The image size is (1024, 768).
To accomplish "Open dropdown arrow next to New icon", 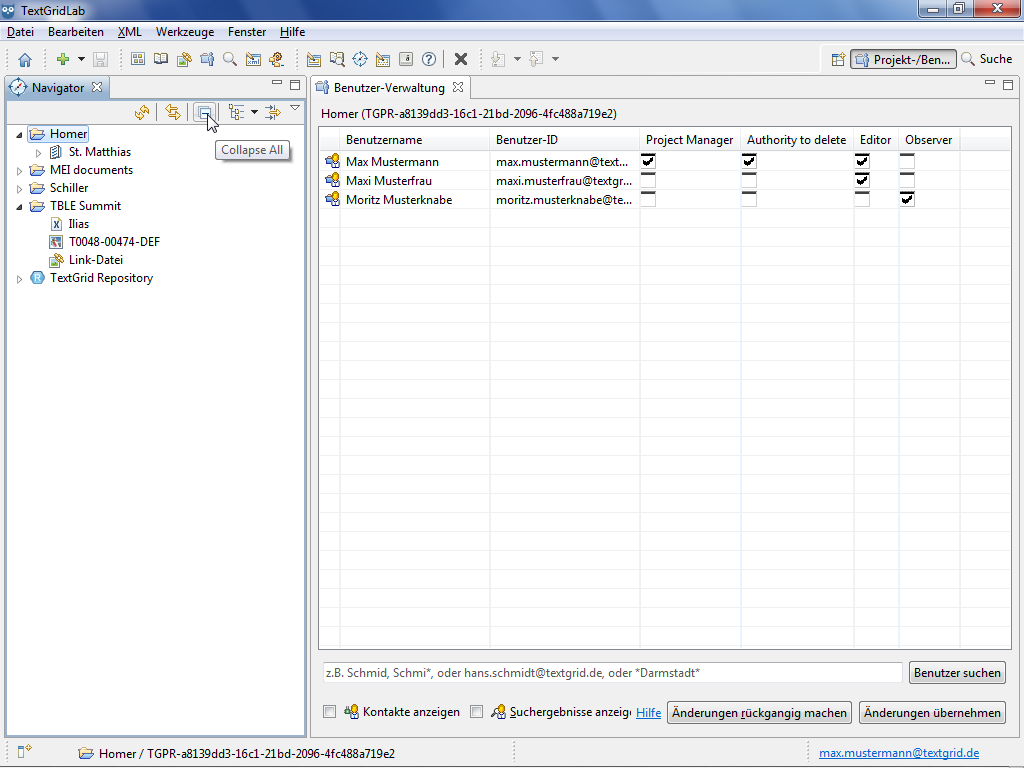I will (81, 60).
